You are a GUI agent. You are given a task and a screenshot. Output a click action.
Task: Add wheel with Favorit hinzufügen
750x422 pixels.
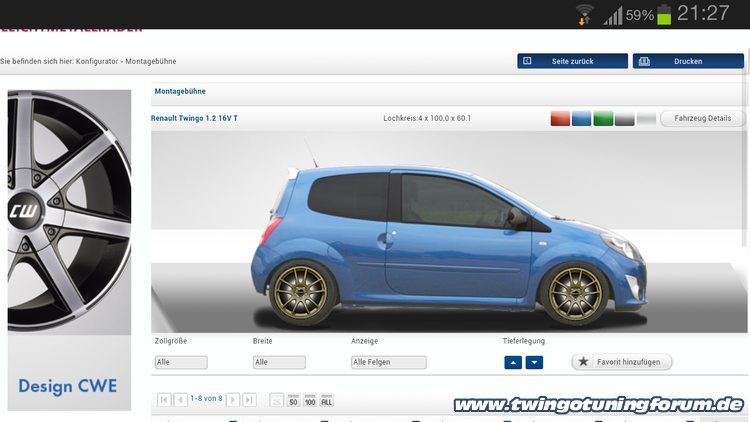click(x=622, y=362)
